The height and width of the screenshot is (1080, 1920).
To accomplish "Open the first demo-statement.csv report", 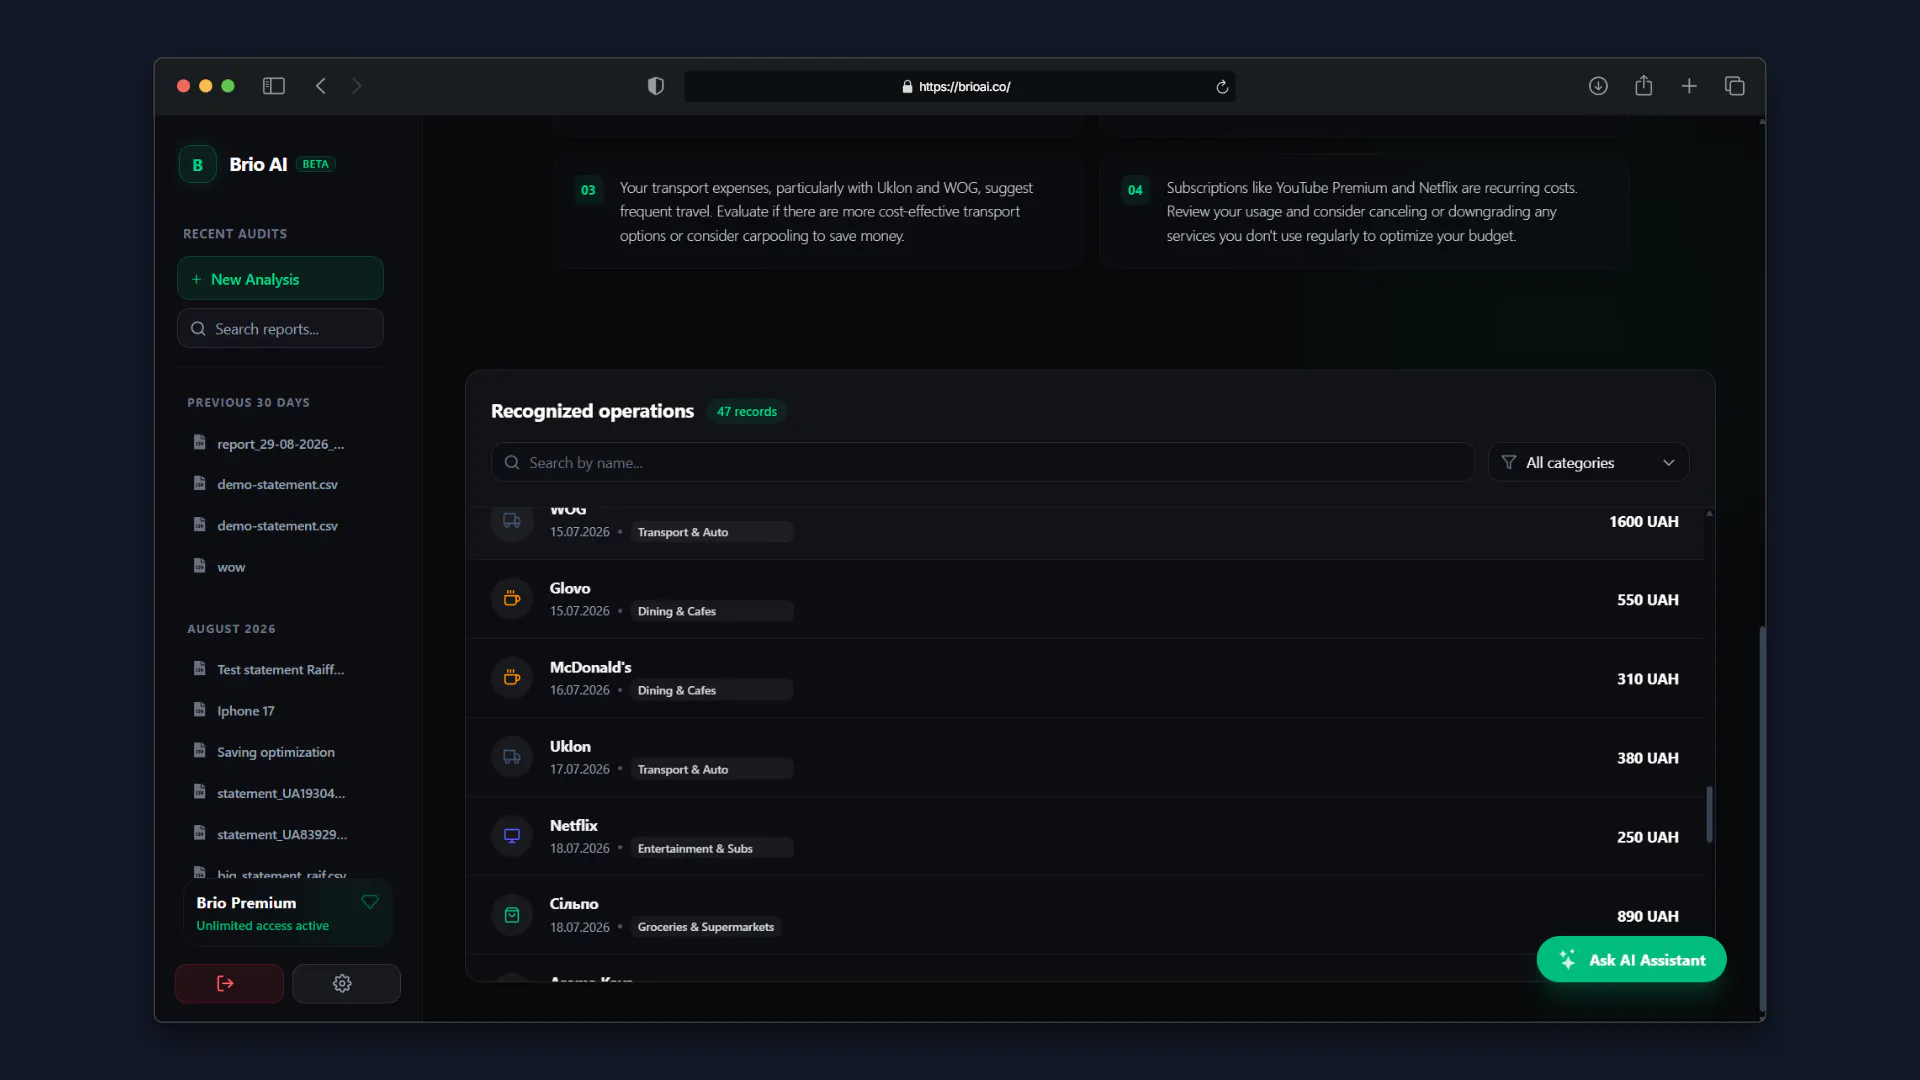I will click(x=280, y=485).
